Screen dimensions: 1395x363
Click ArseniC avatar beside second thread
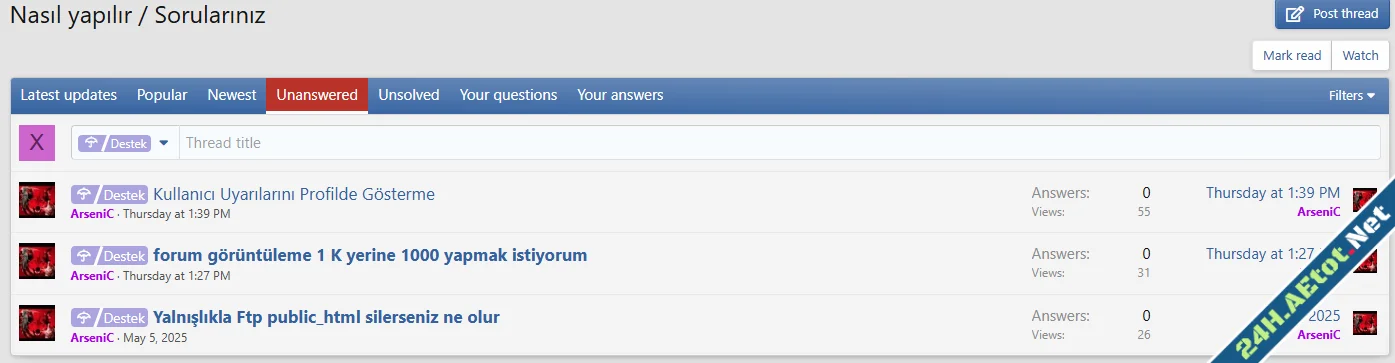(37, 261)
